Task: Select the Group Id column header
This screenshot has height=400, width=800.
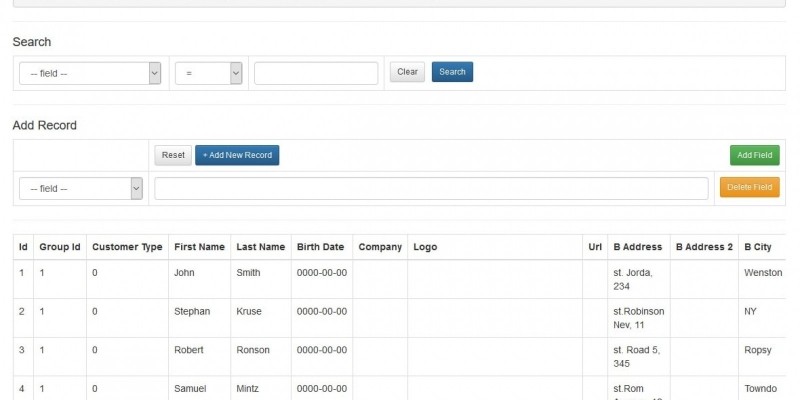Action: pyautogui.click(x=60, y=247)
